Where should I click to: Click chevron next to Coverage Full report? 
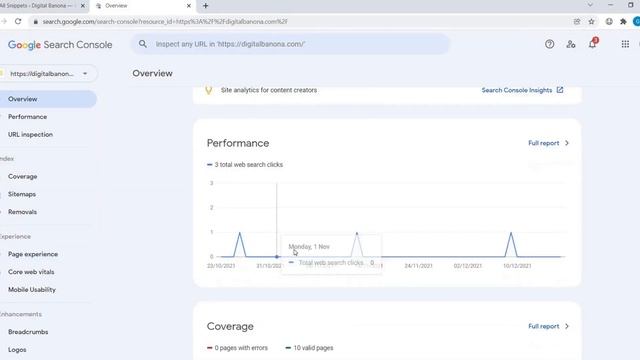click(x=567, y=326)
